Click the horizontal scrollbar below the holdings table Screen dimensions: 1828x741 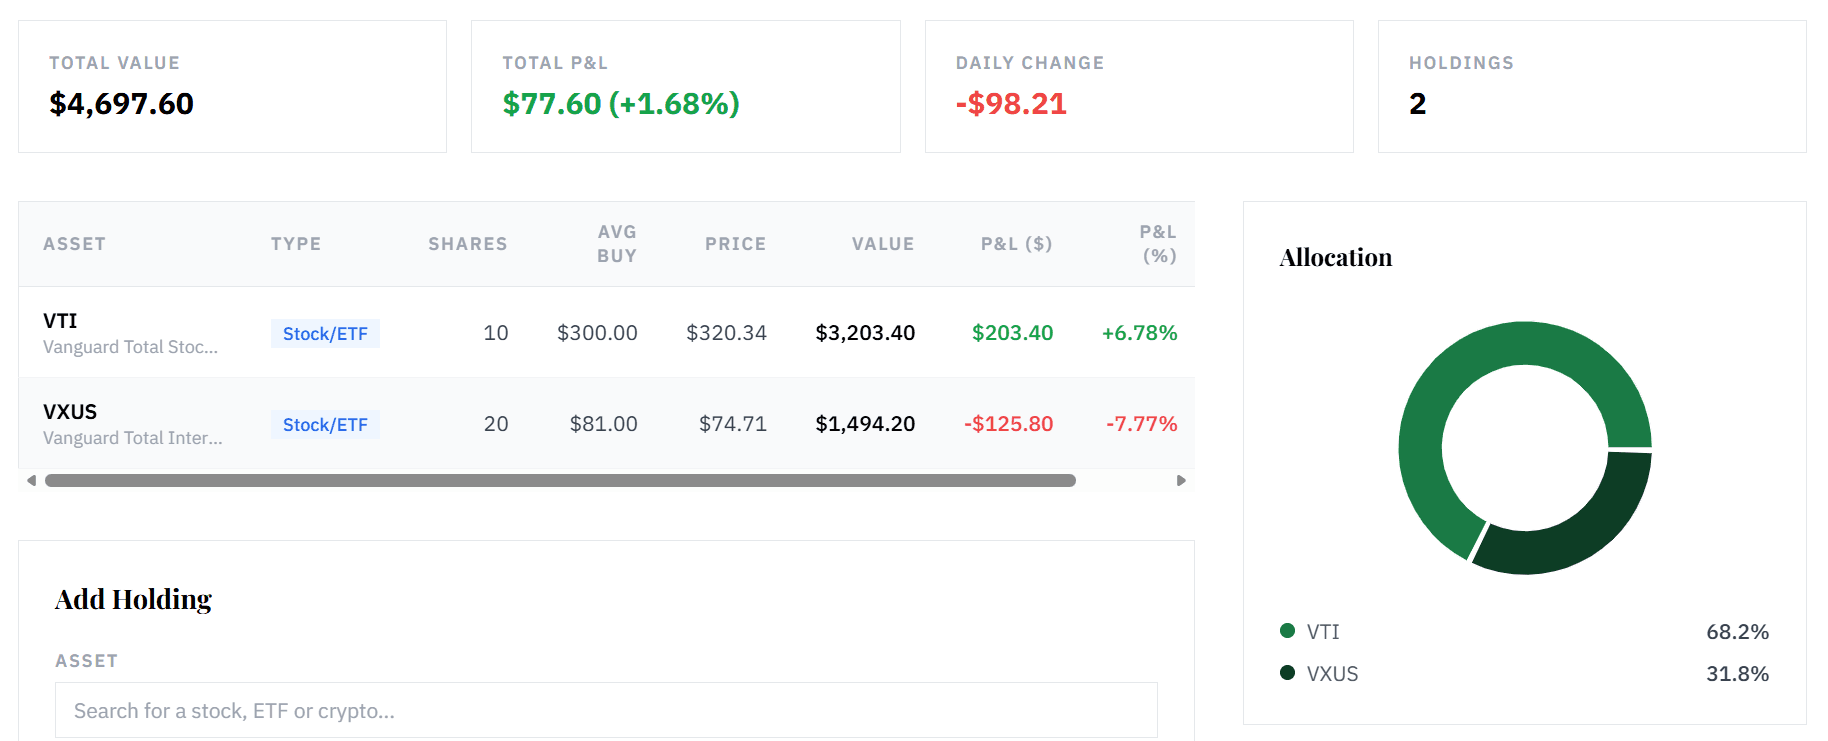(x=560, y=480)
